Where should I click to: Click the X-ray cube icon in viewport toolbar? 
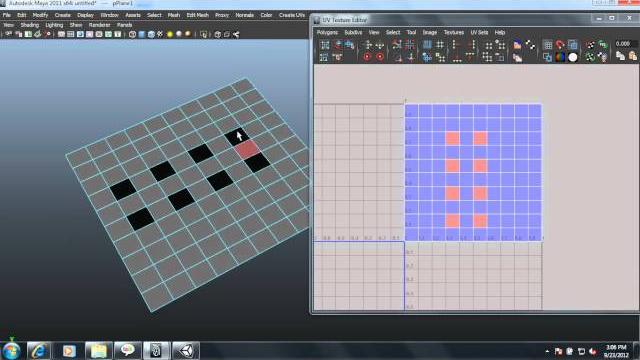[x=218, y=35]
